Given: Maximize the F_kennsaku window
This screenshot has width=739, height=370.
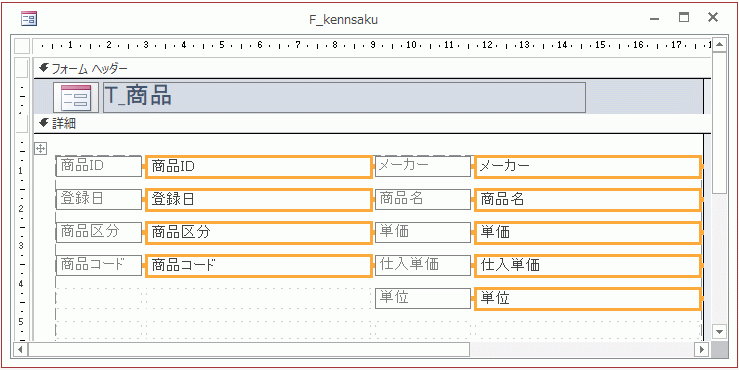Looking at the screenshot, I should click(683, 18).
